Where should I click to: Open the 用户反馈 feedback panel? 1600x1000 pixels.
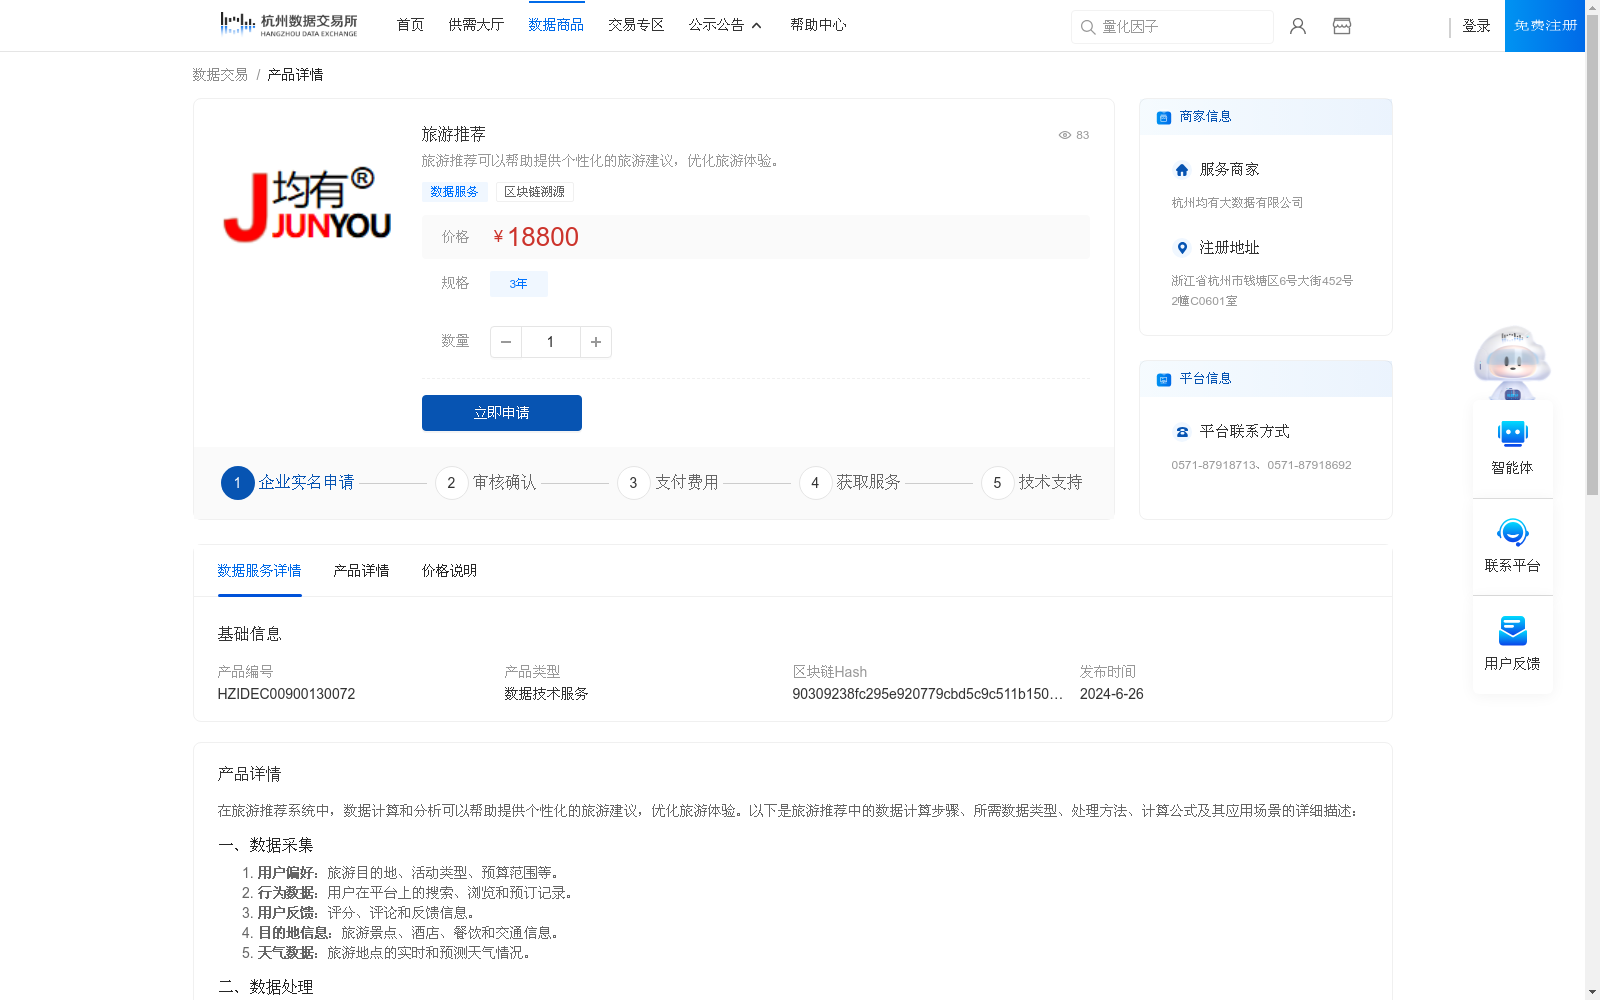1512,632
